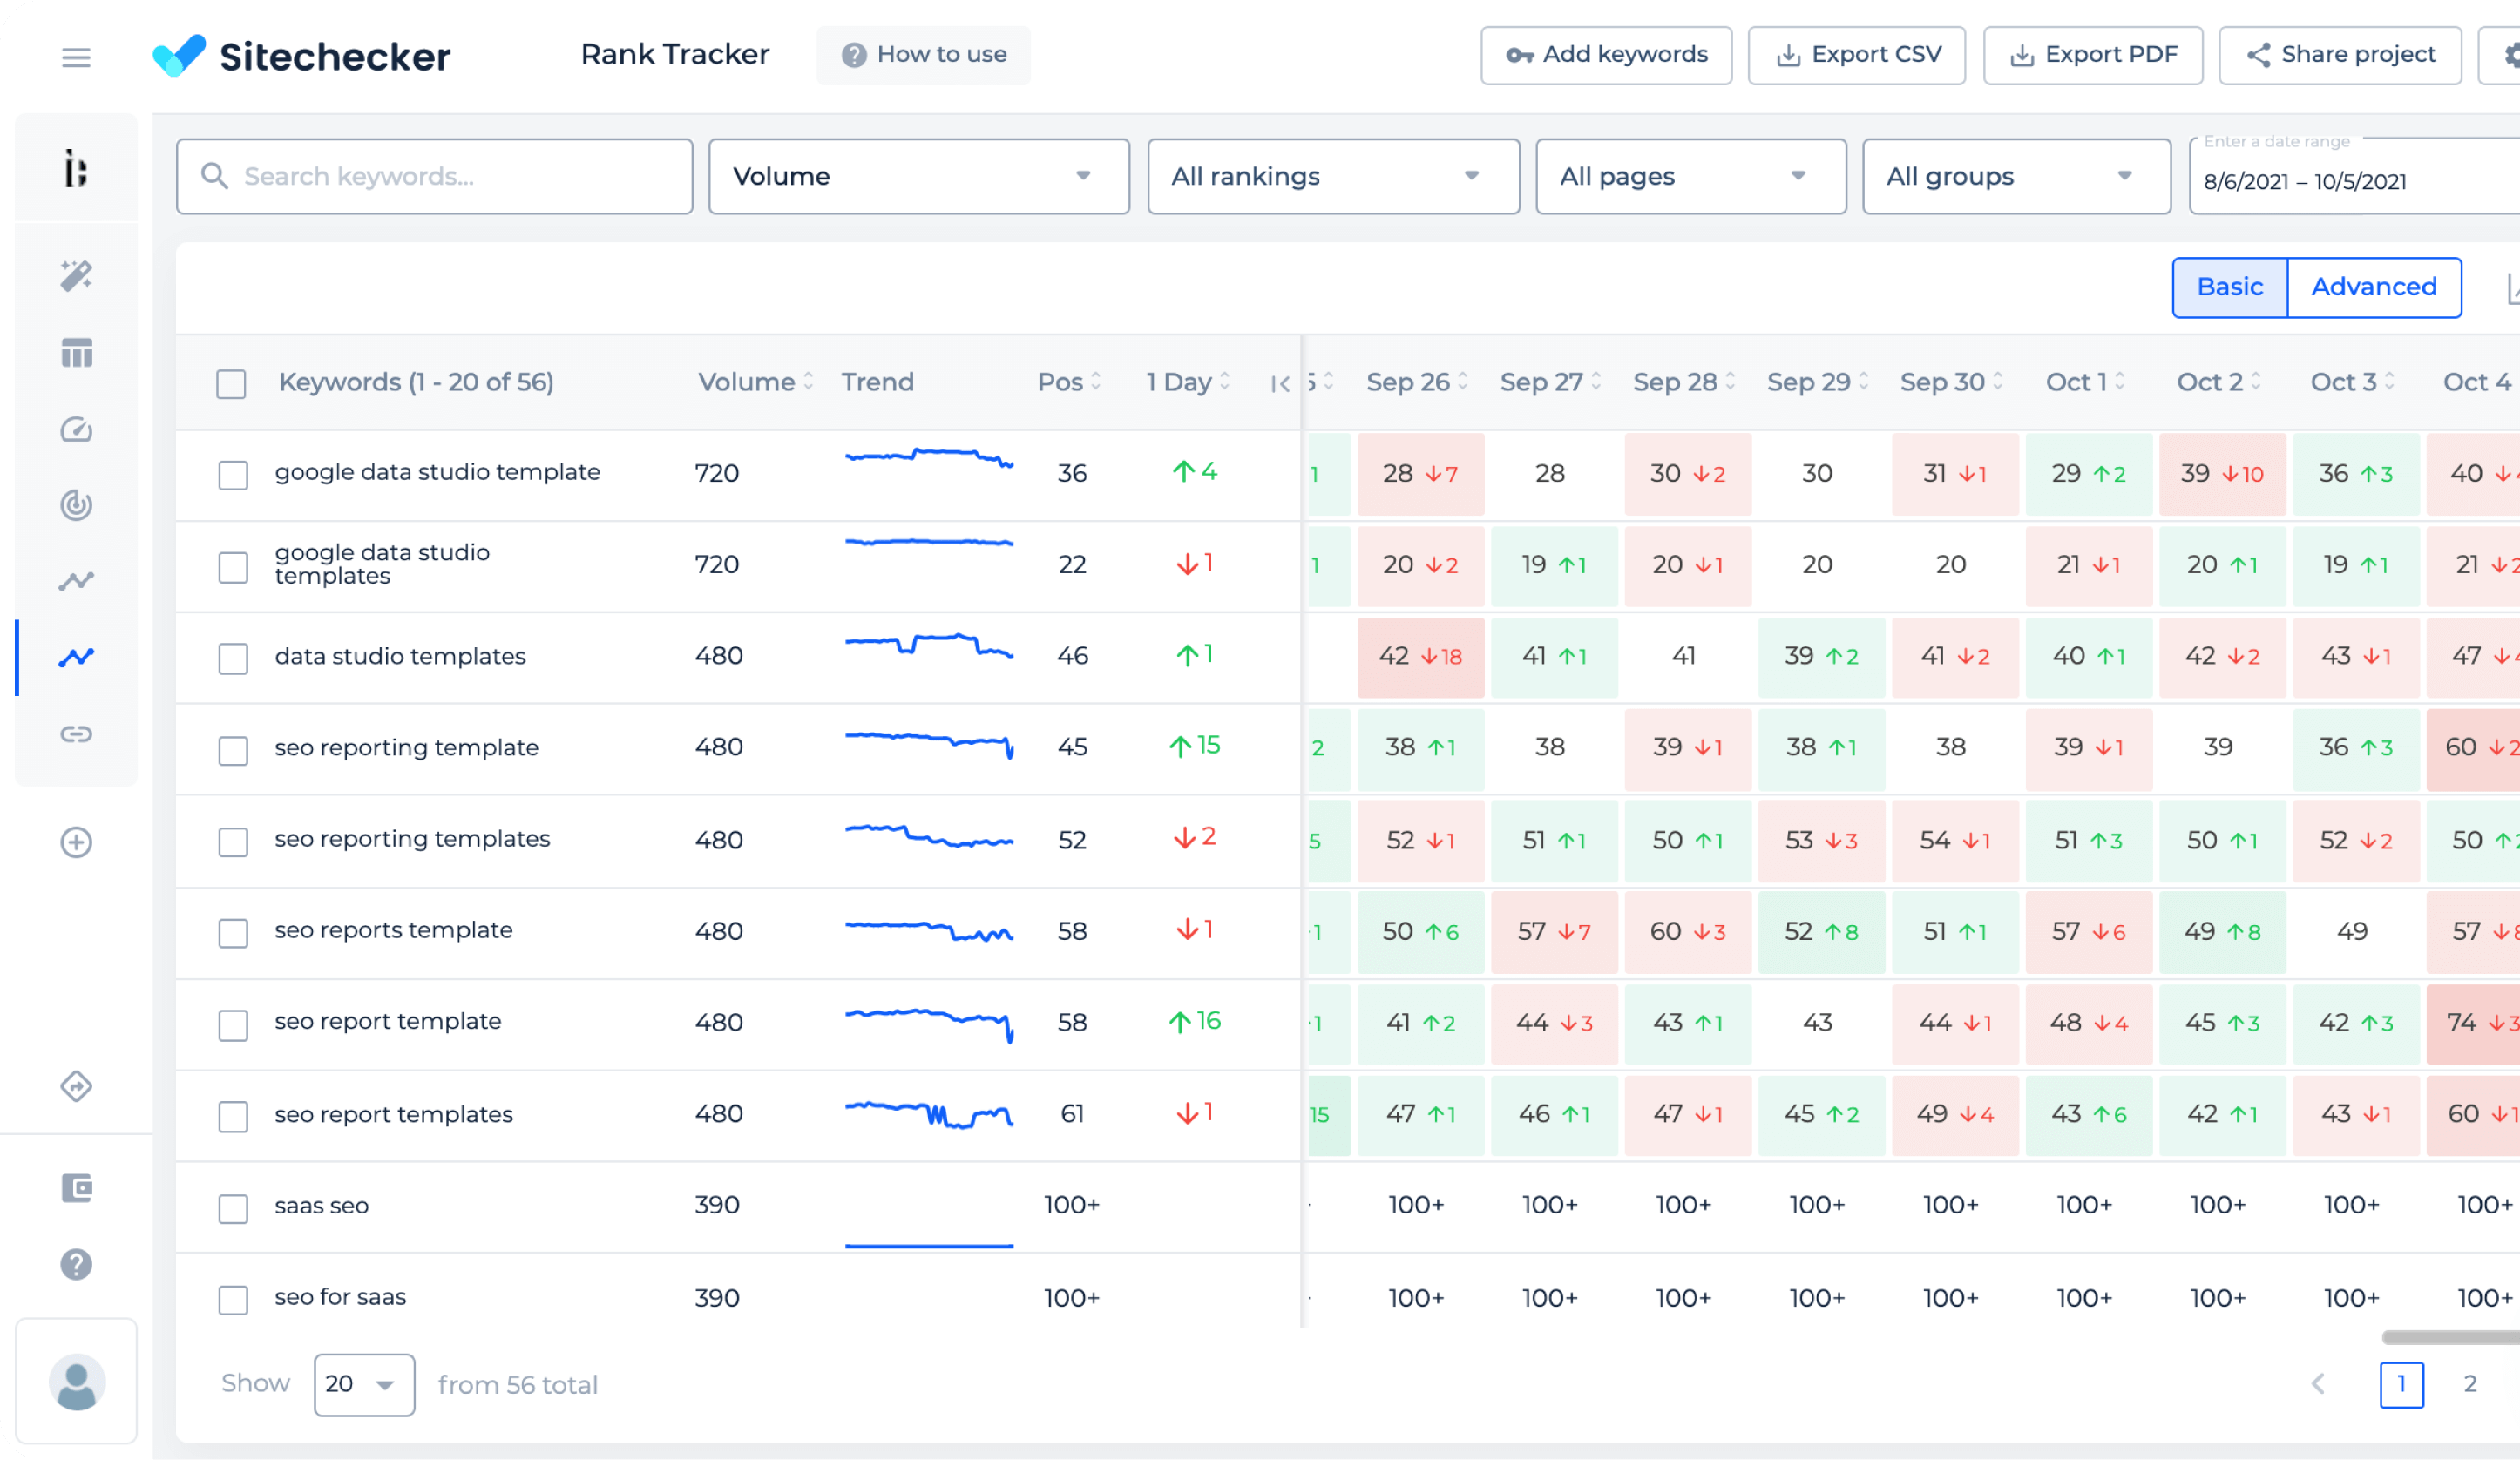Click the dashboard overview icon
The height and width of the screenshot is (1460, 2520).
(75, 353)
